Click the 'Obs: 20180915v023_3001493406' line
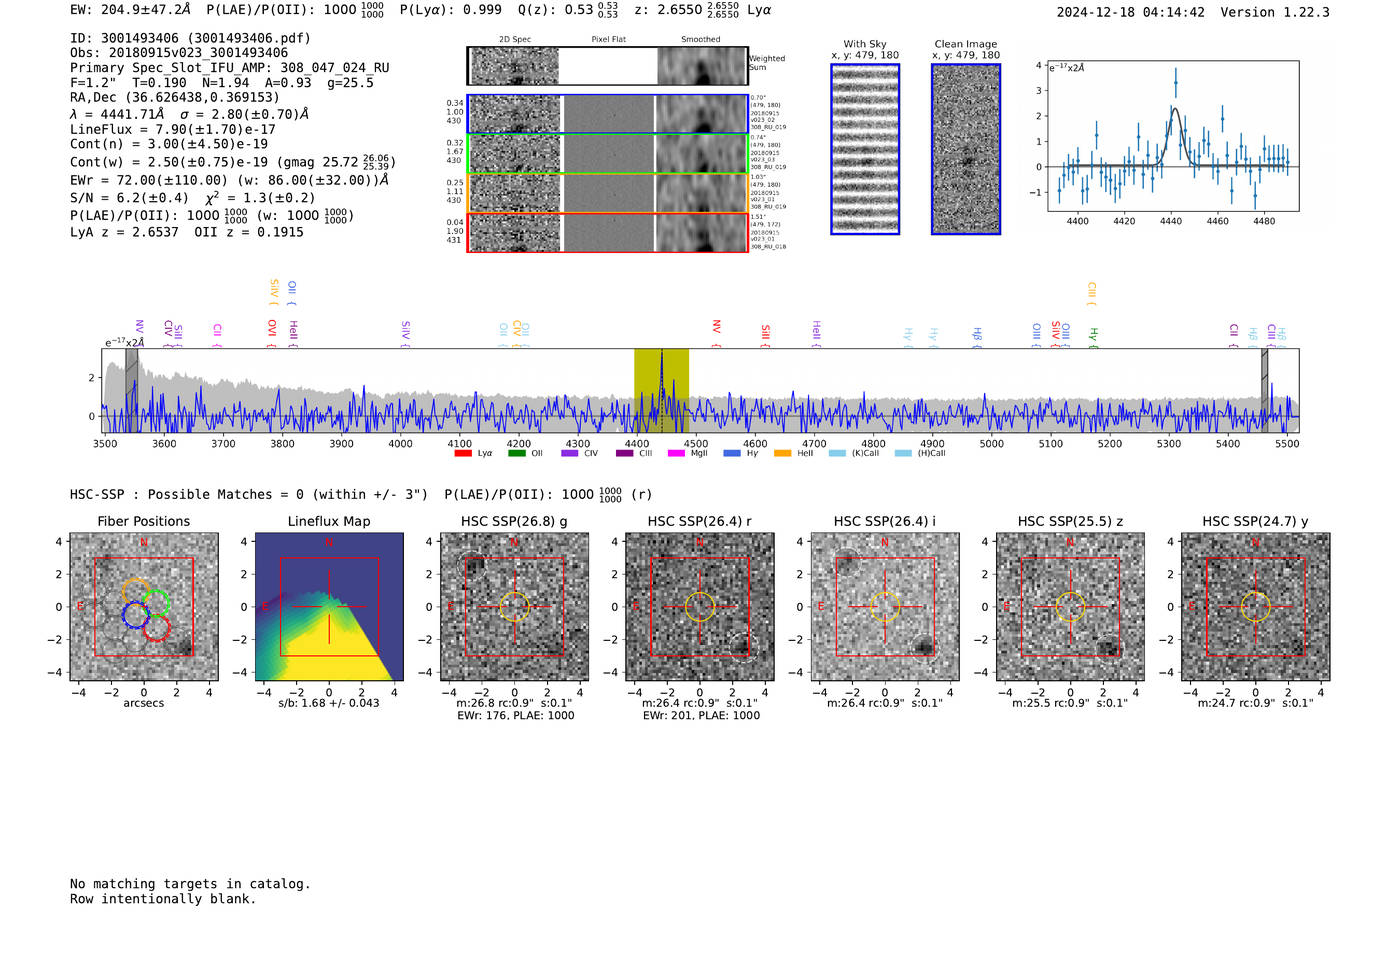This screenshot has height=953, width=1400. coord(179,53)
